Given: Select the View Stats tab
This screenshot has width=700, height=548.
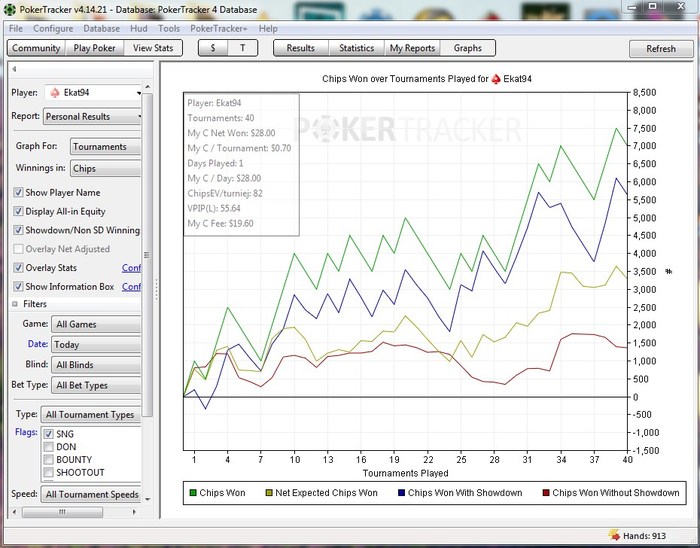Looking at the screenshot, I should tap(153, 48).
